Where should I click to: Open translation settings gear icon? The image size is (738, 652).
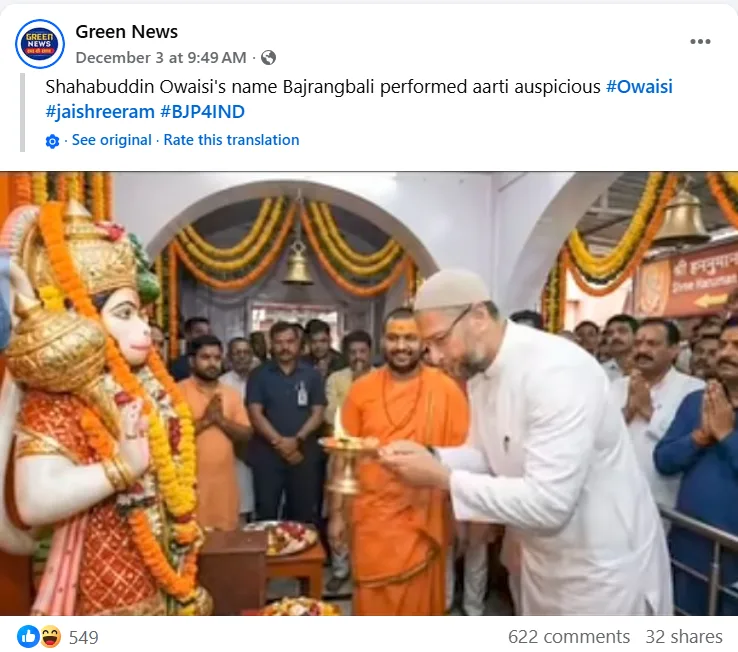(x=52, y=141)
